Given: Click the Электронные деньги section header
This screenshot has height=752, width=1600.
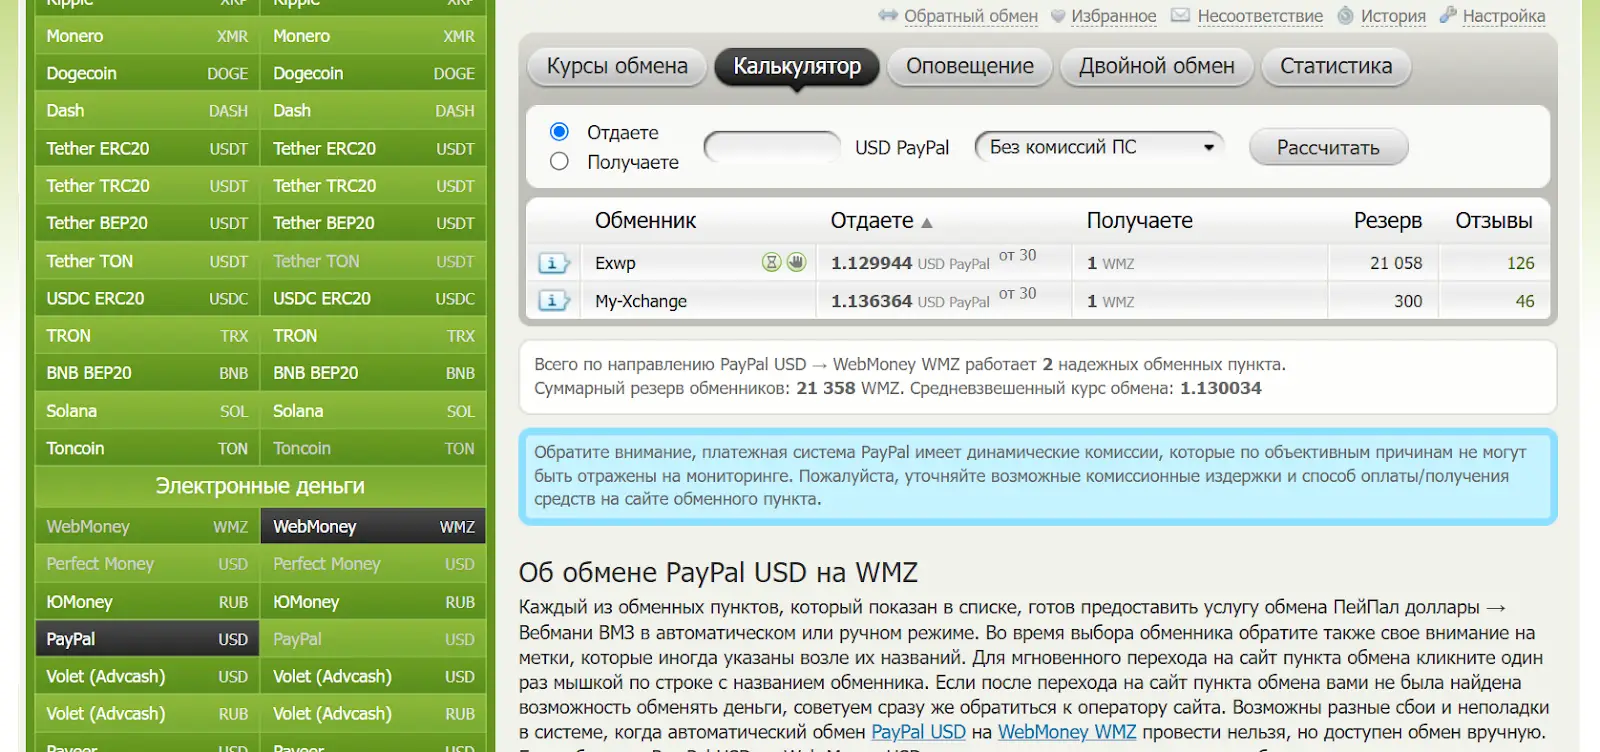Looking at the screenshot, I should pyautogui.click(x=260, y=487).
